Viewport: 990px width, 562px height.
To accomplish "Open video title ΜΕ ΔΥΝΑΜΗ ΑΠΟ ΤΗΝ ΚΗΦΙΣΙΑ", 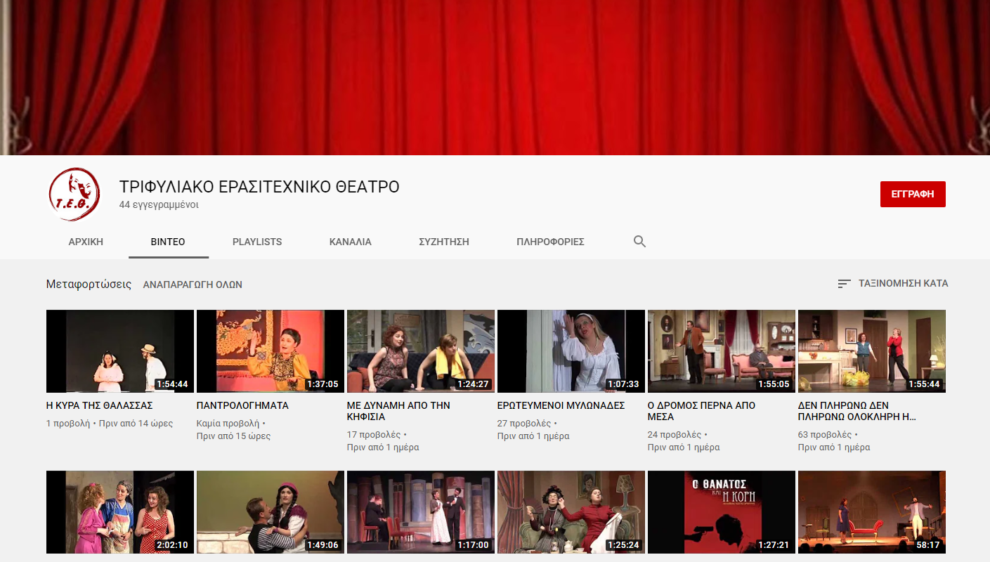I will [398, 411].
